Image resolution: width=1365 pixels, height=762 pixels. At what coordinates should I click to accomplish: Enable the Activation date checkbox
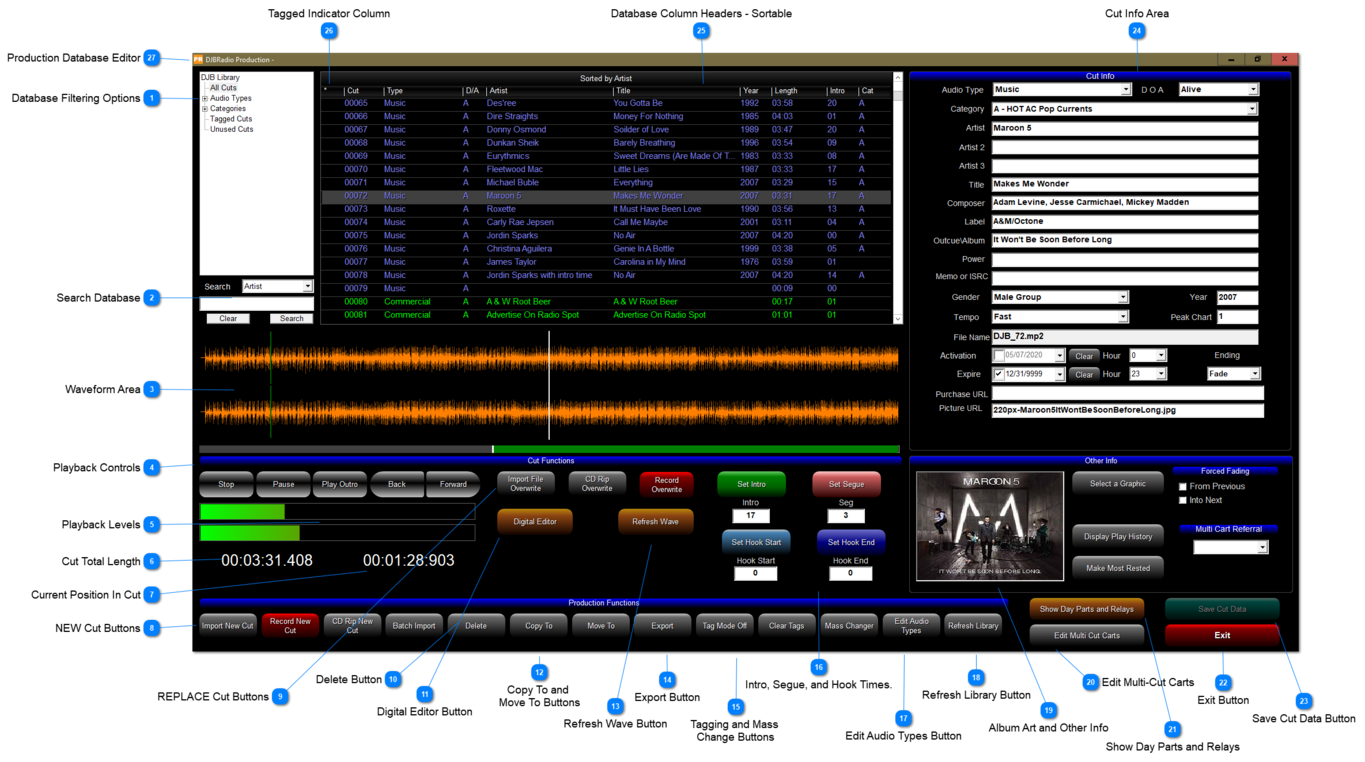pos(999,355)
